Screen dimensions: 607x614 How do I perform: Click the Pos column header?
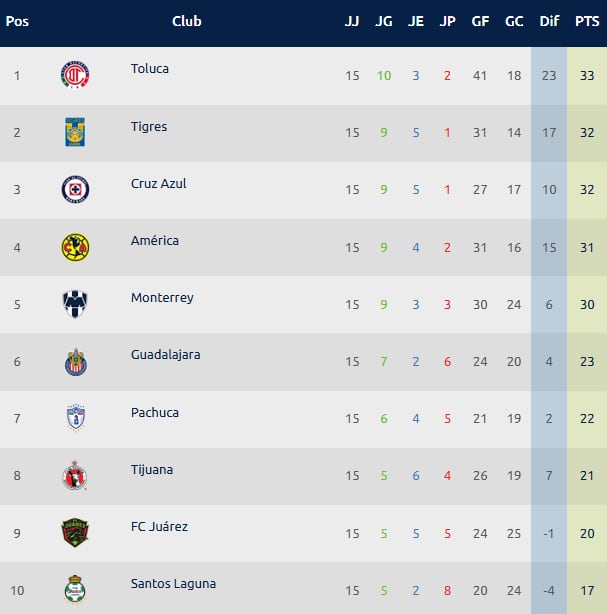pyautogui.click(x=17, y=21)
